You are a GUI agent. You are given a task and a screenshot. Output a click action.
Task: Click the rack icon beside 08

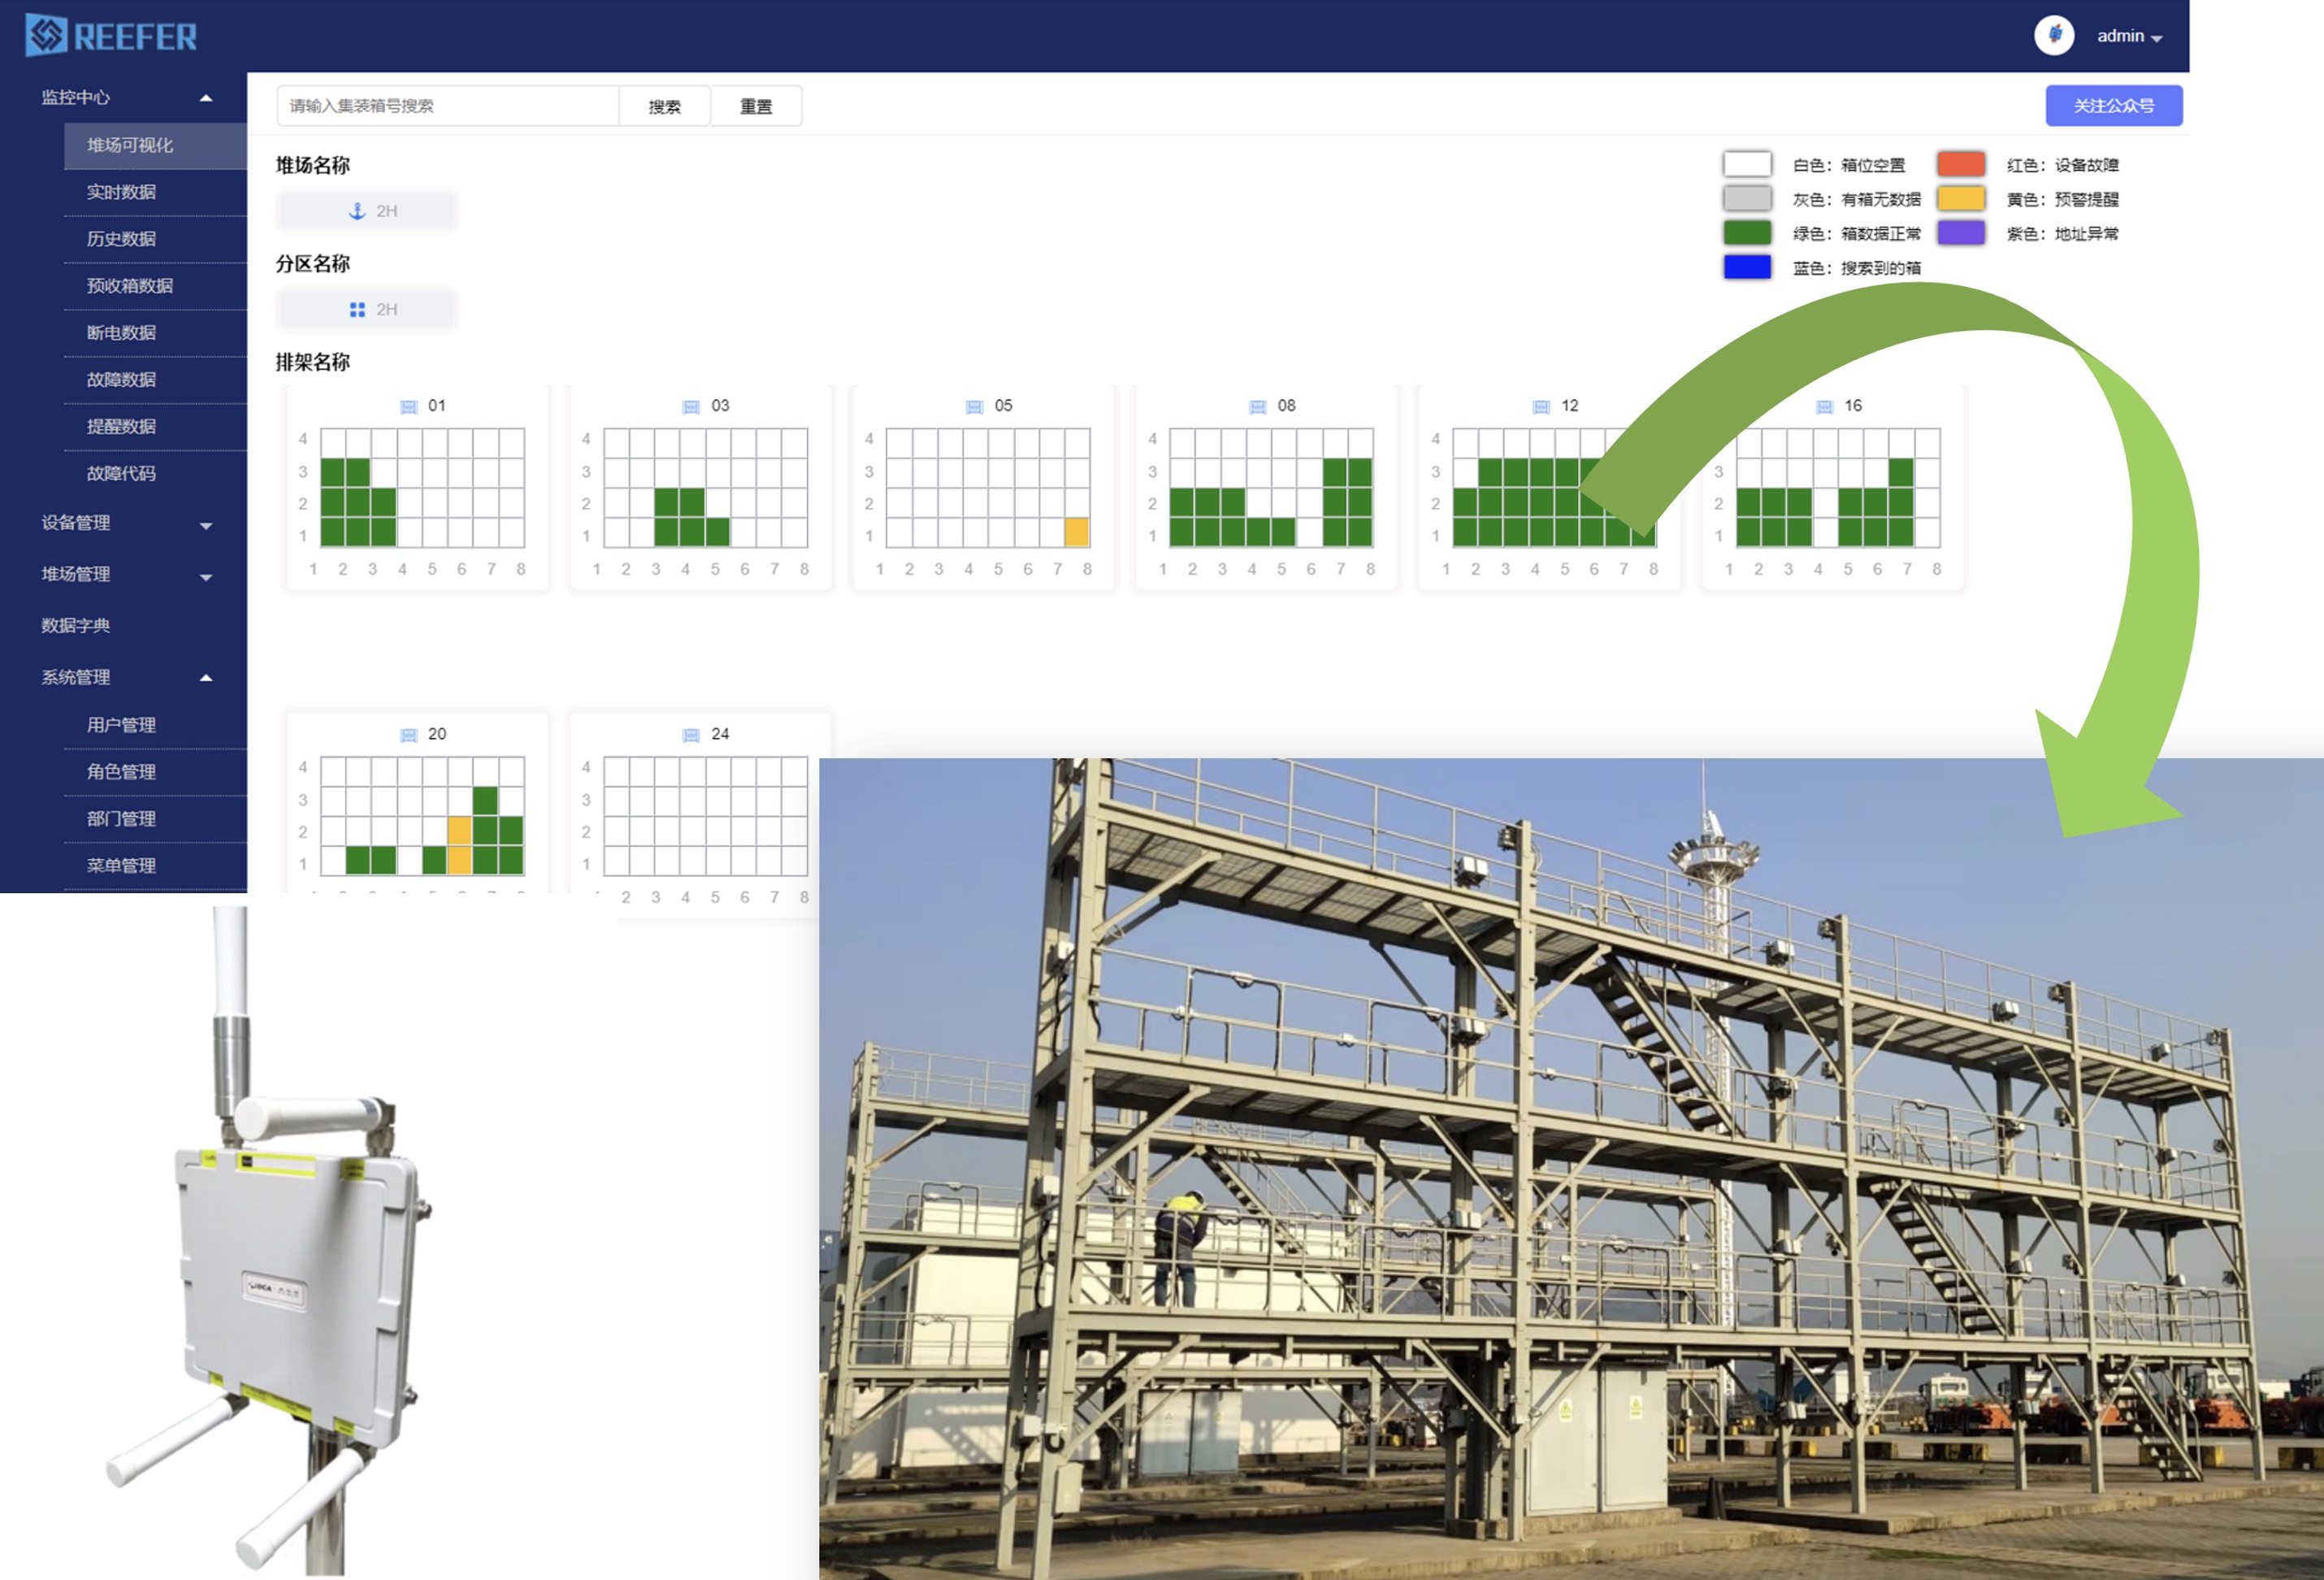[x=1258, y=406]
